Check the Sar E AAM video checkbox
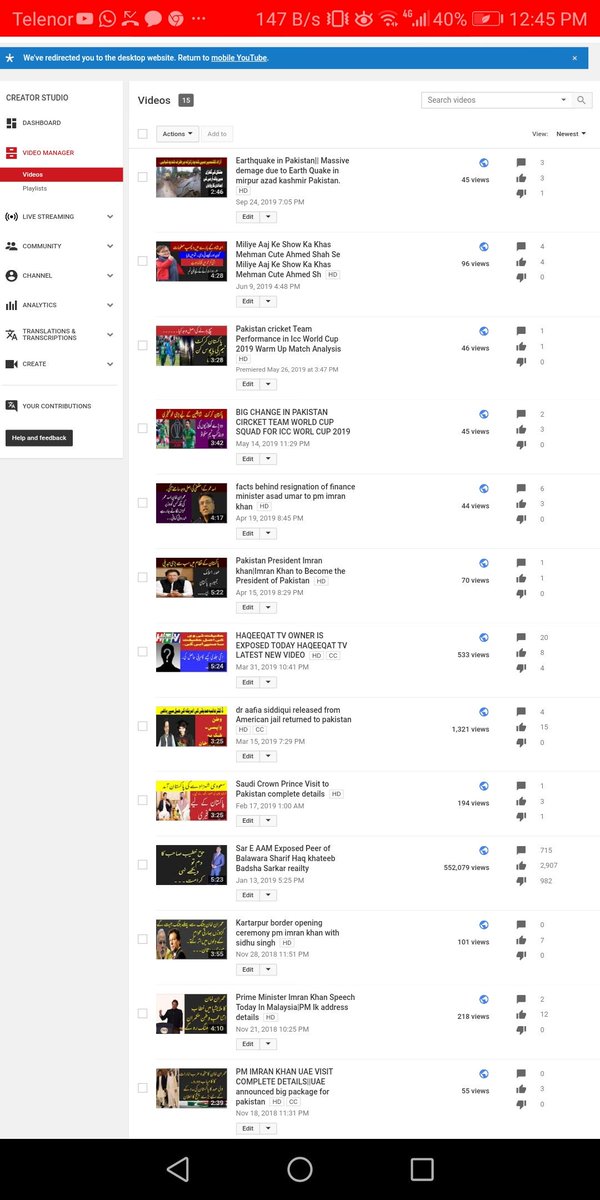The image size is (600, 1200). pyautogui.click(x=143, y=865)
